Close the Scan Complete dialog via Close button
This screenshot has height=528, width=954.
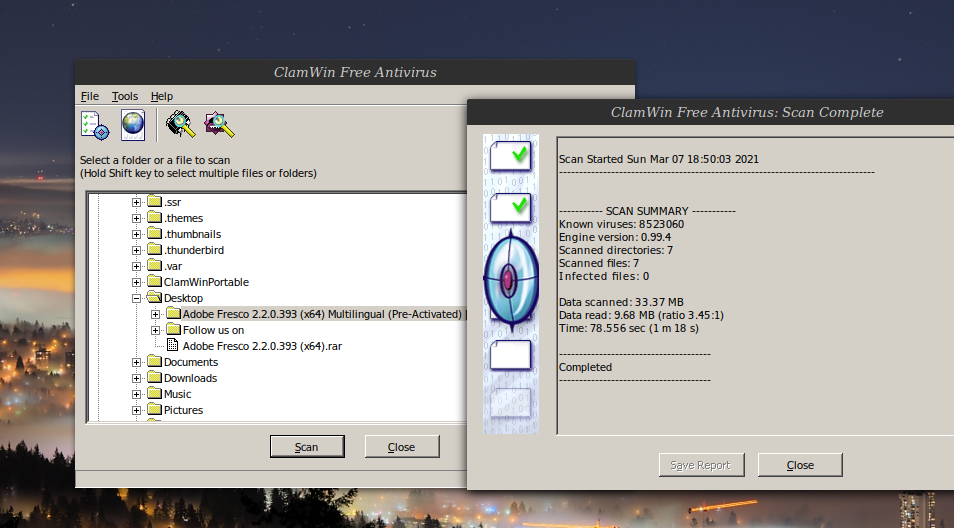[800, 465]
